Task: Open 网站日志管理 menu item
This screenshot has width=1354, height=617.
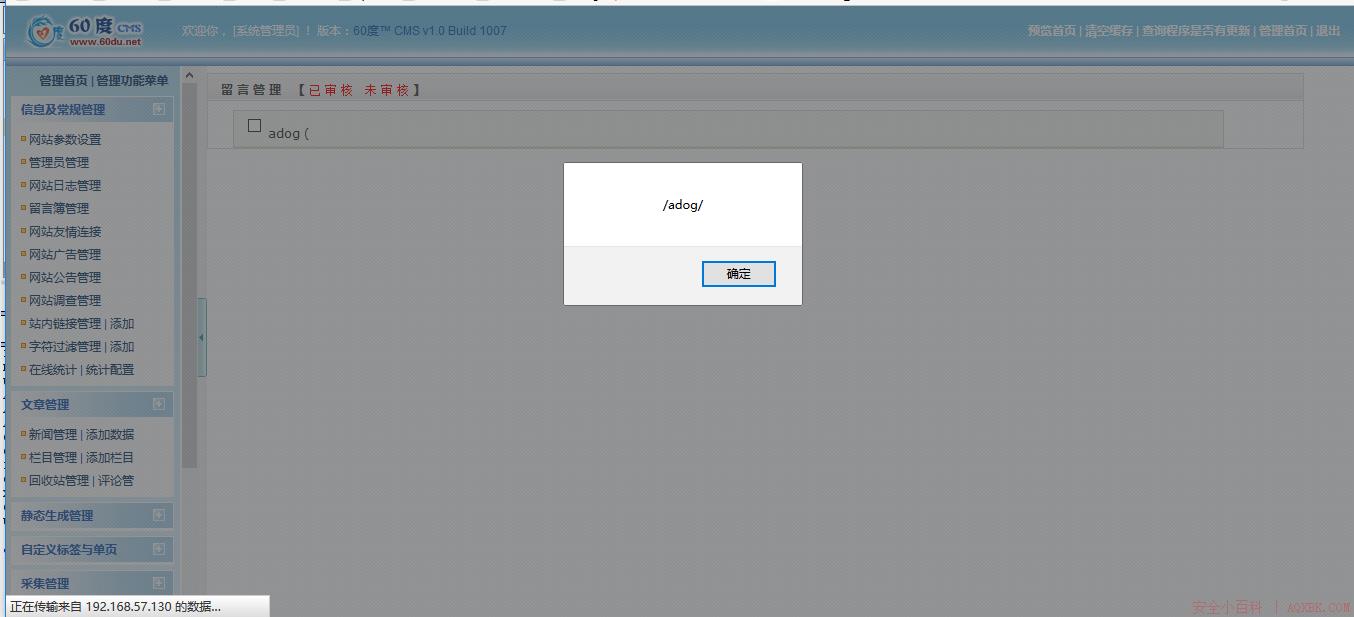Action: pos(65,185)
